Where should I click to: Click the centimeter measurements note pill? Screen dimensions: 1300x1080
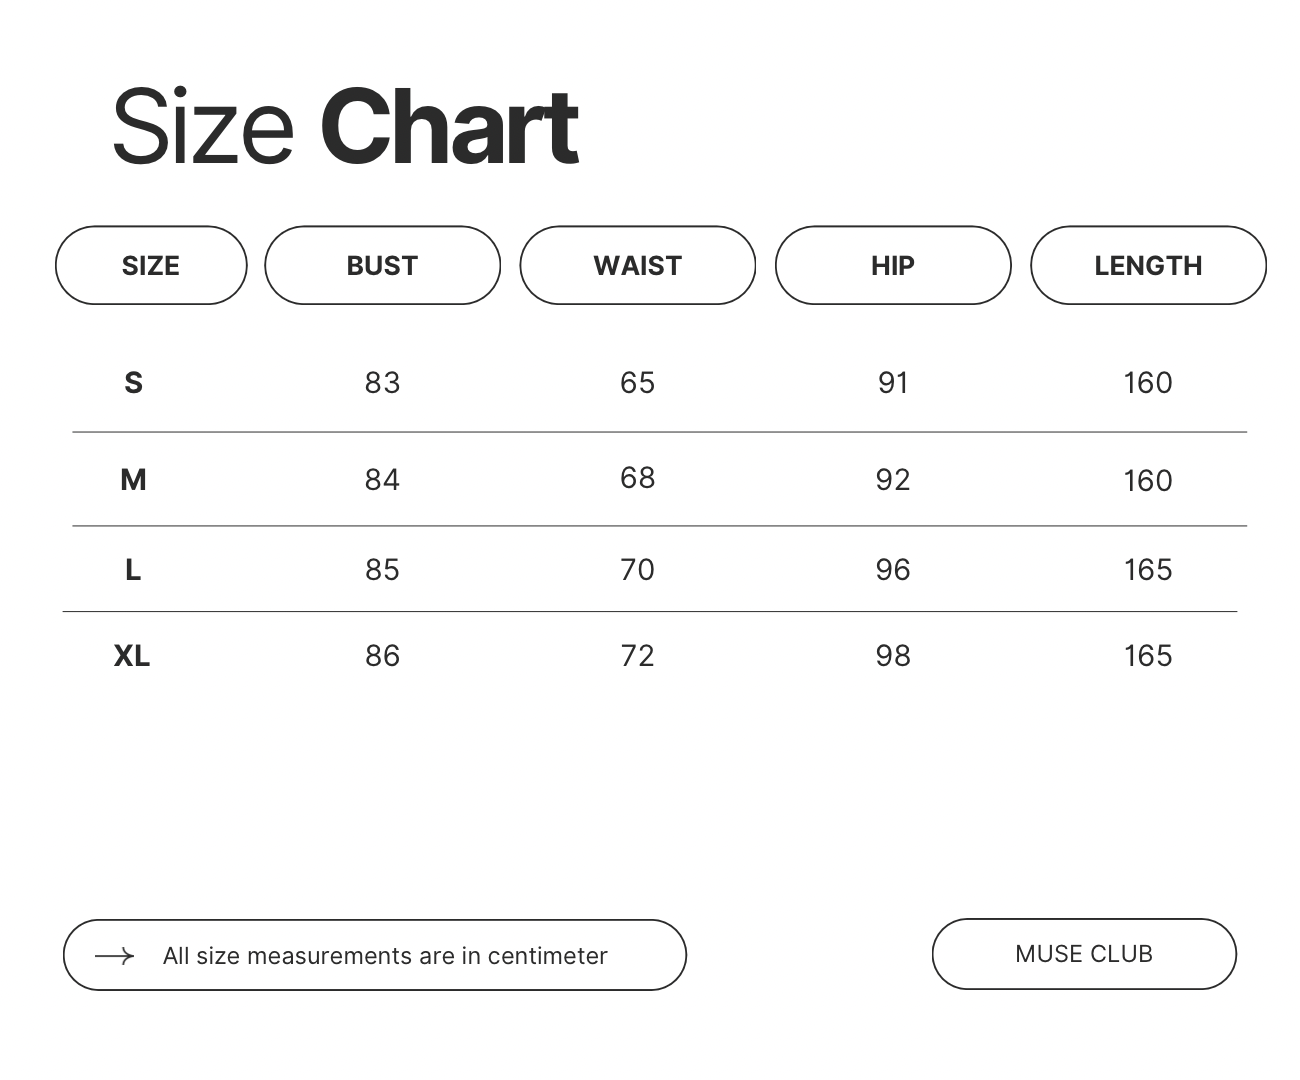point(385,956)
